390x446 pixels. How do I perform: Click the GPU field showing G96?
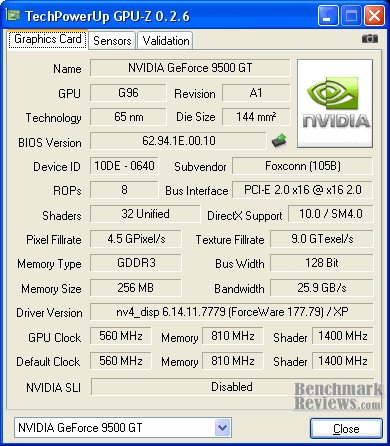pyautogui.click(x=128, y=93)
